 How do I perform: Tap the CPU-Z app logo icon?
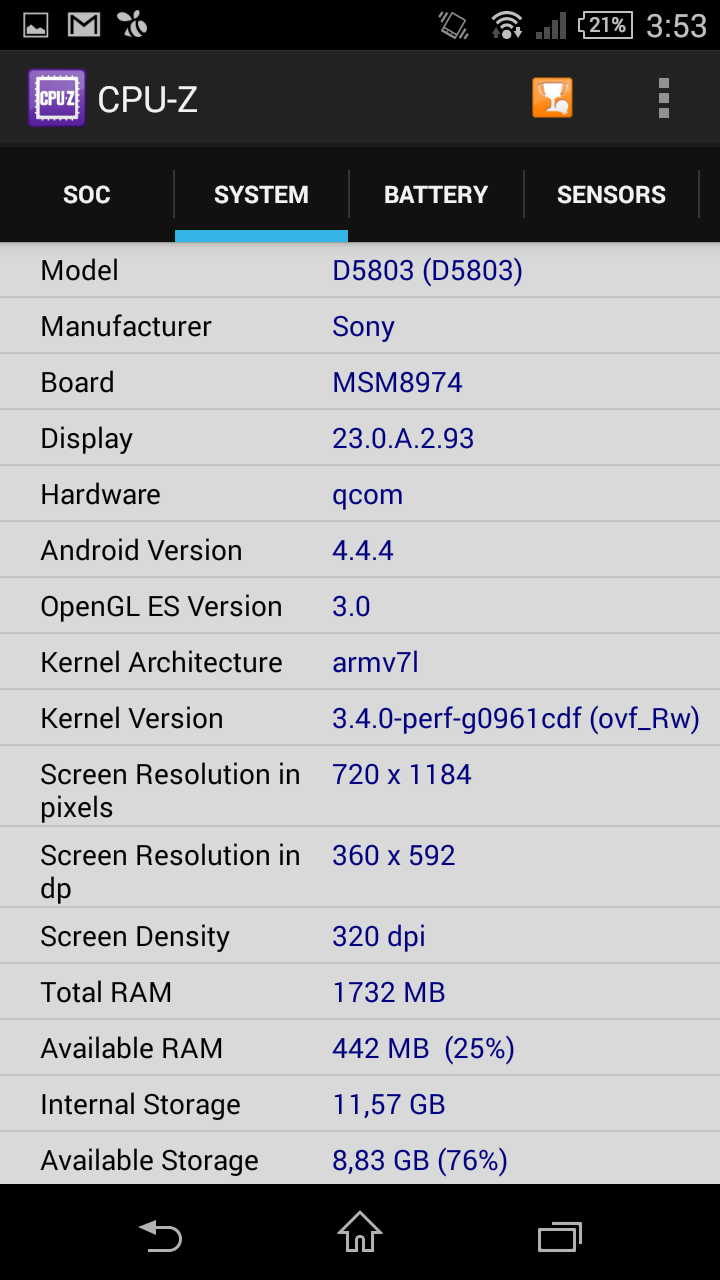point(56,98)
